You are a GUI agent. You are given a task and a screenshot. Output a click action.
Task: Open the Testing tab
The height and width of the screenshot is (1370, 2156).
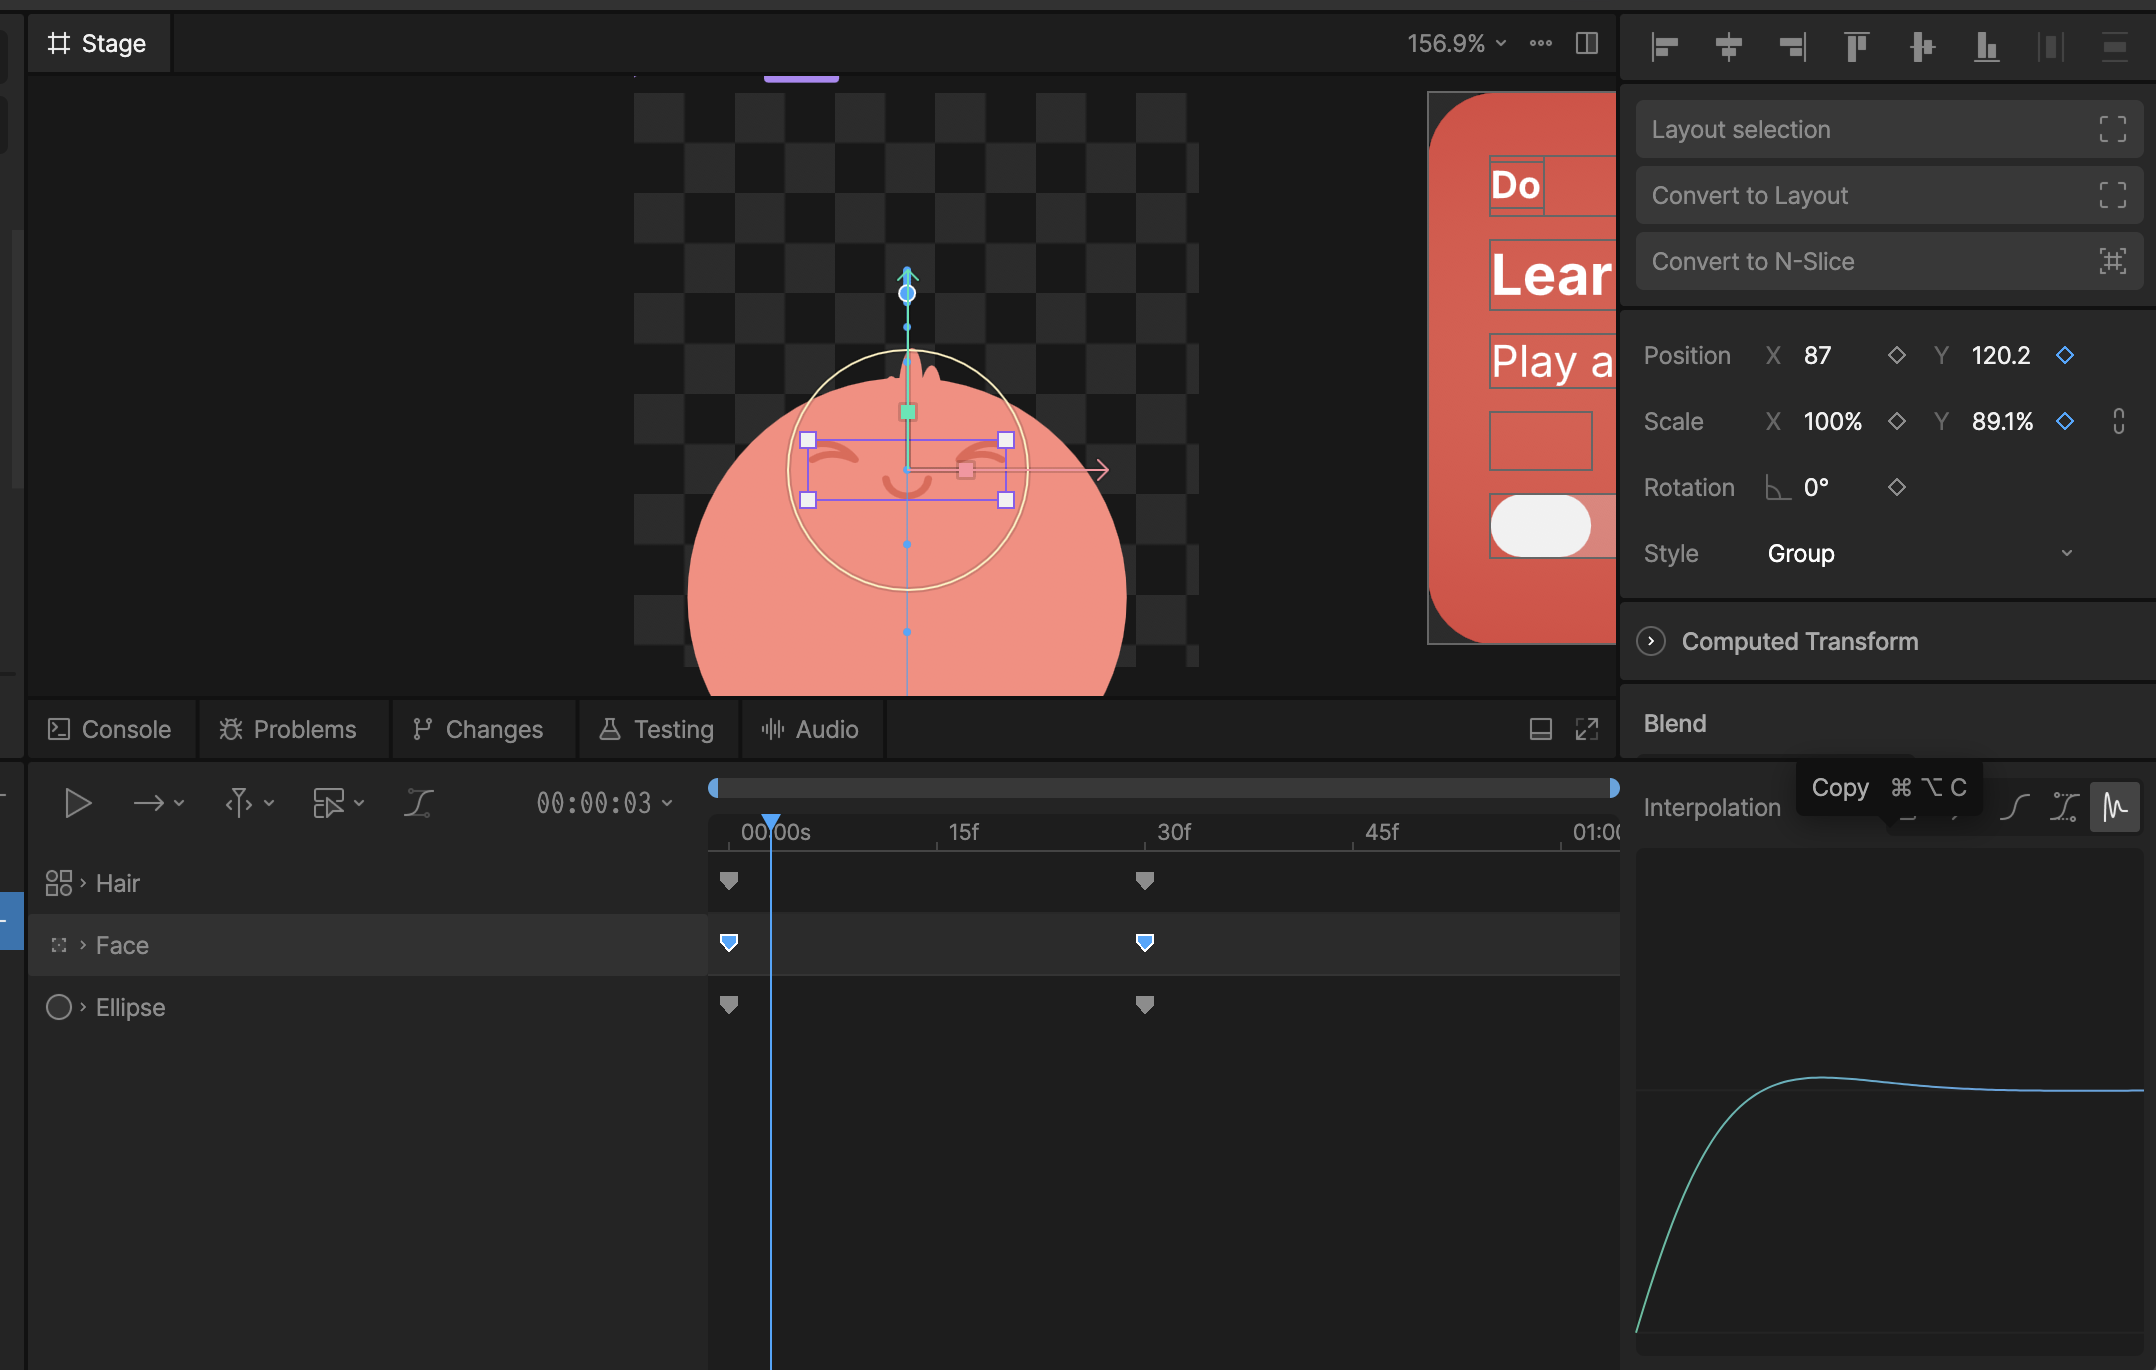(x=657, y=729)
